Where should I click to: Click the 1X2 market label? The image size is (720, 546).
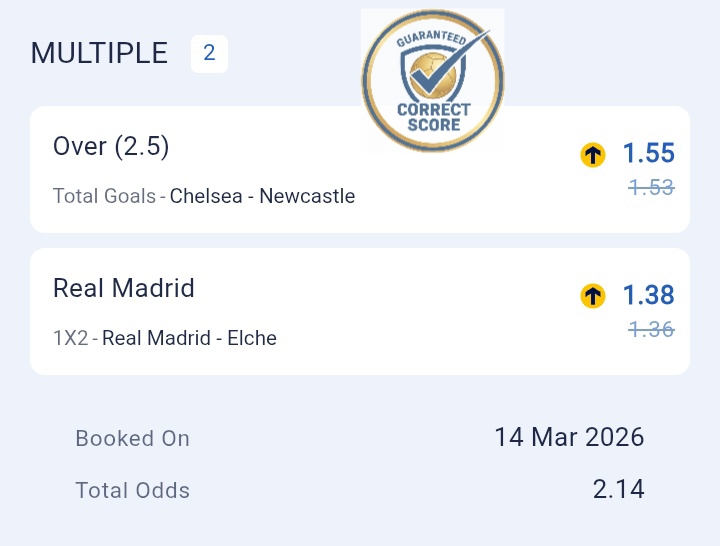coord(70,338)
